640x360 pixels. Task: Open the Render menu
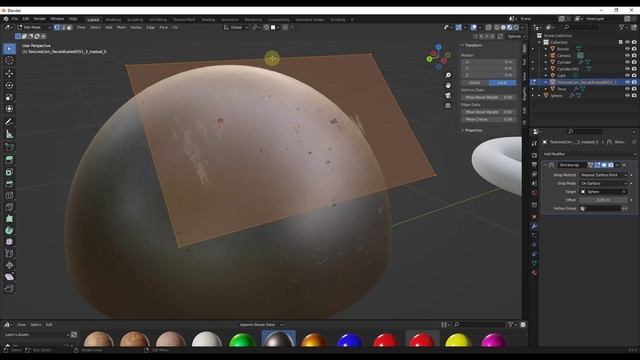pyautogui.click(x=40, y=19)
